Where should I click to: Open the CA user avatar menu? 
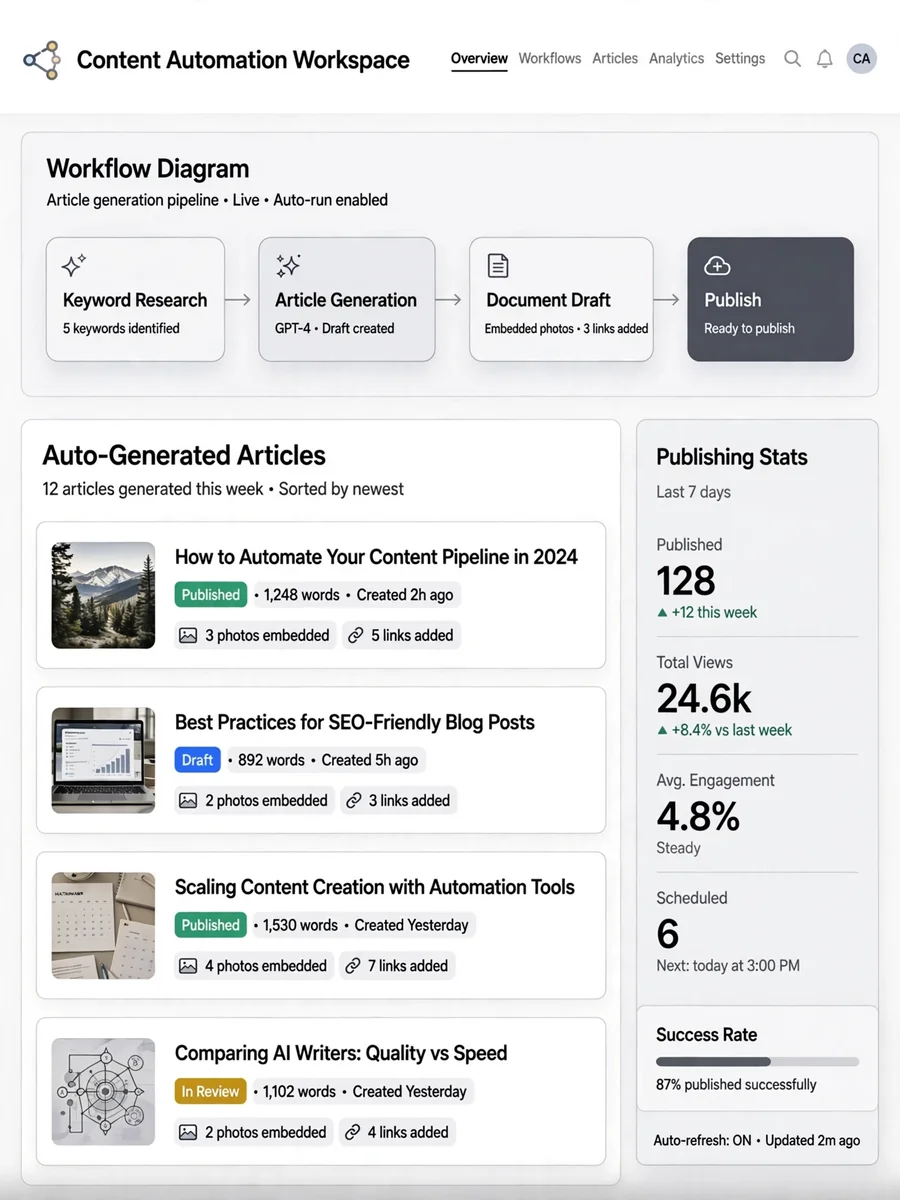(x=861, y=59)
